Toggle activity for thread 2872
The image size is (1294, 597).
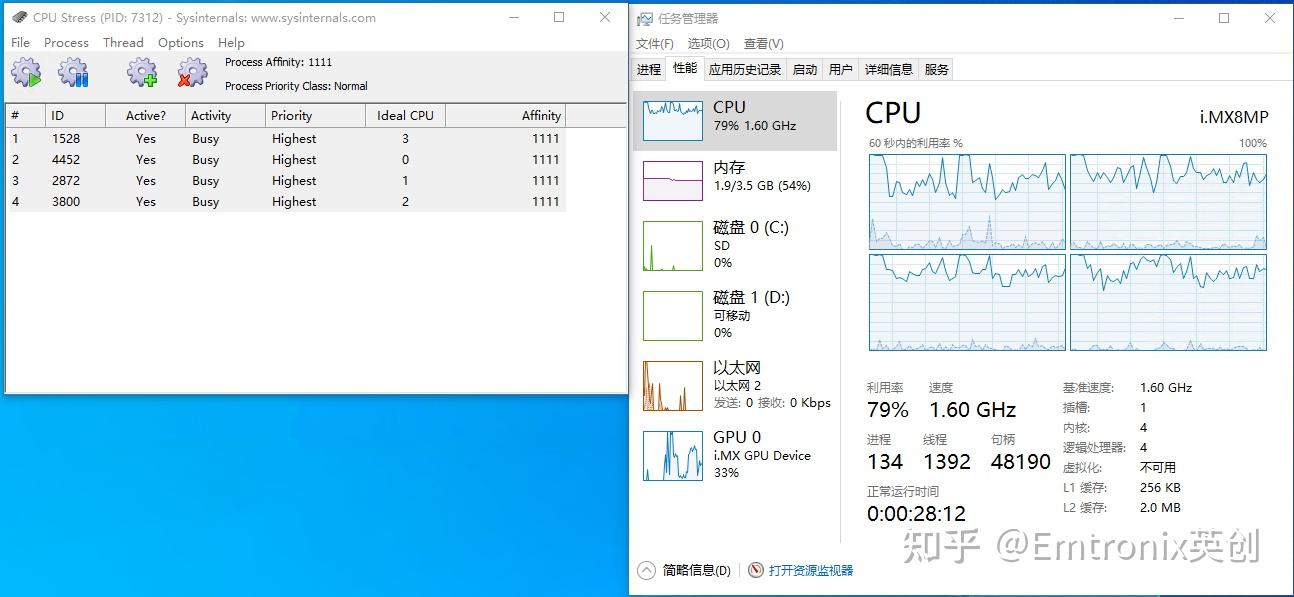tap(145, 180)
